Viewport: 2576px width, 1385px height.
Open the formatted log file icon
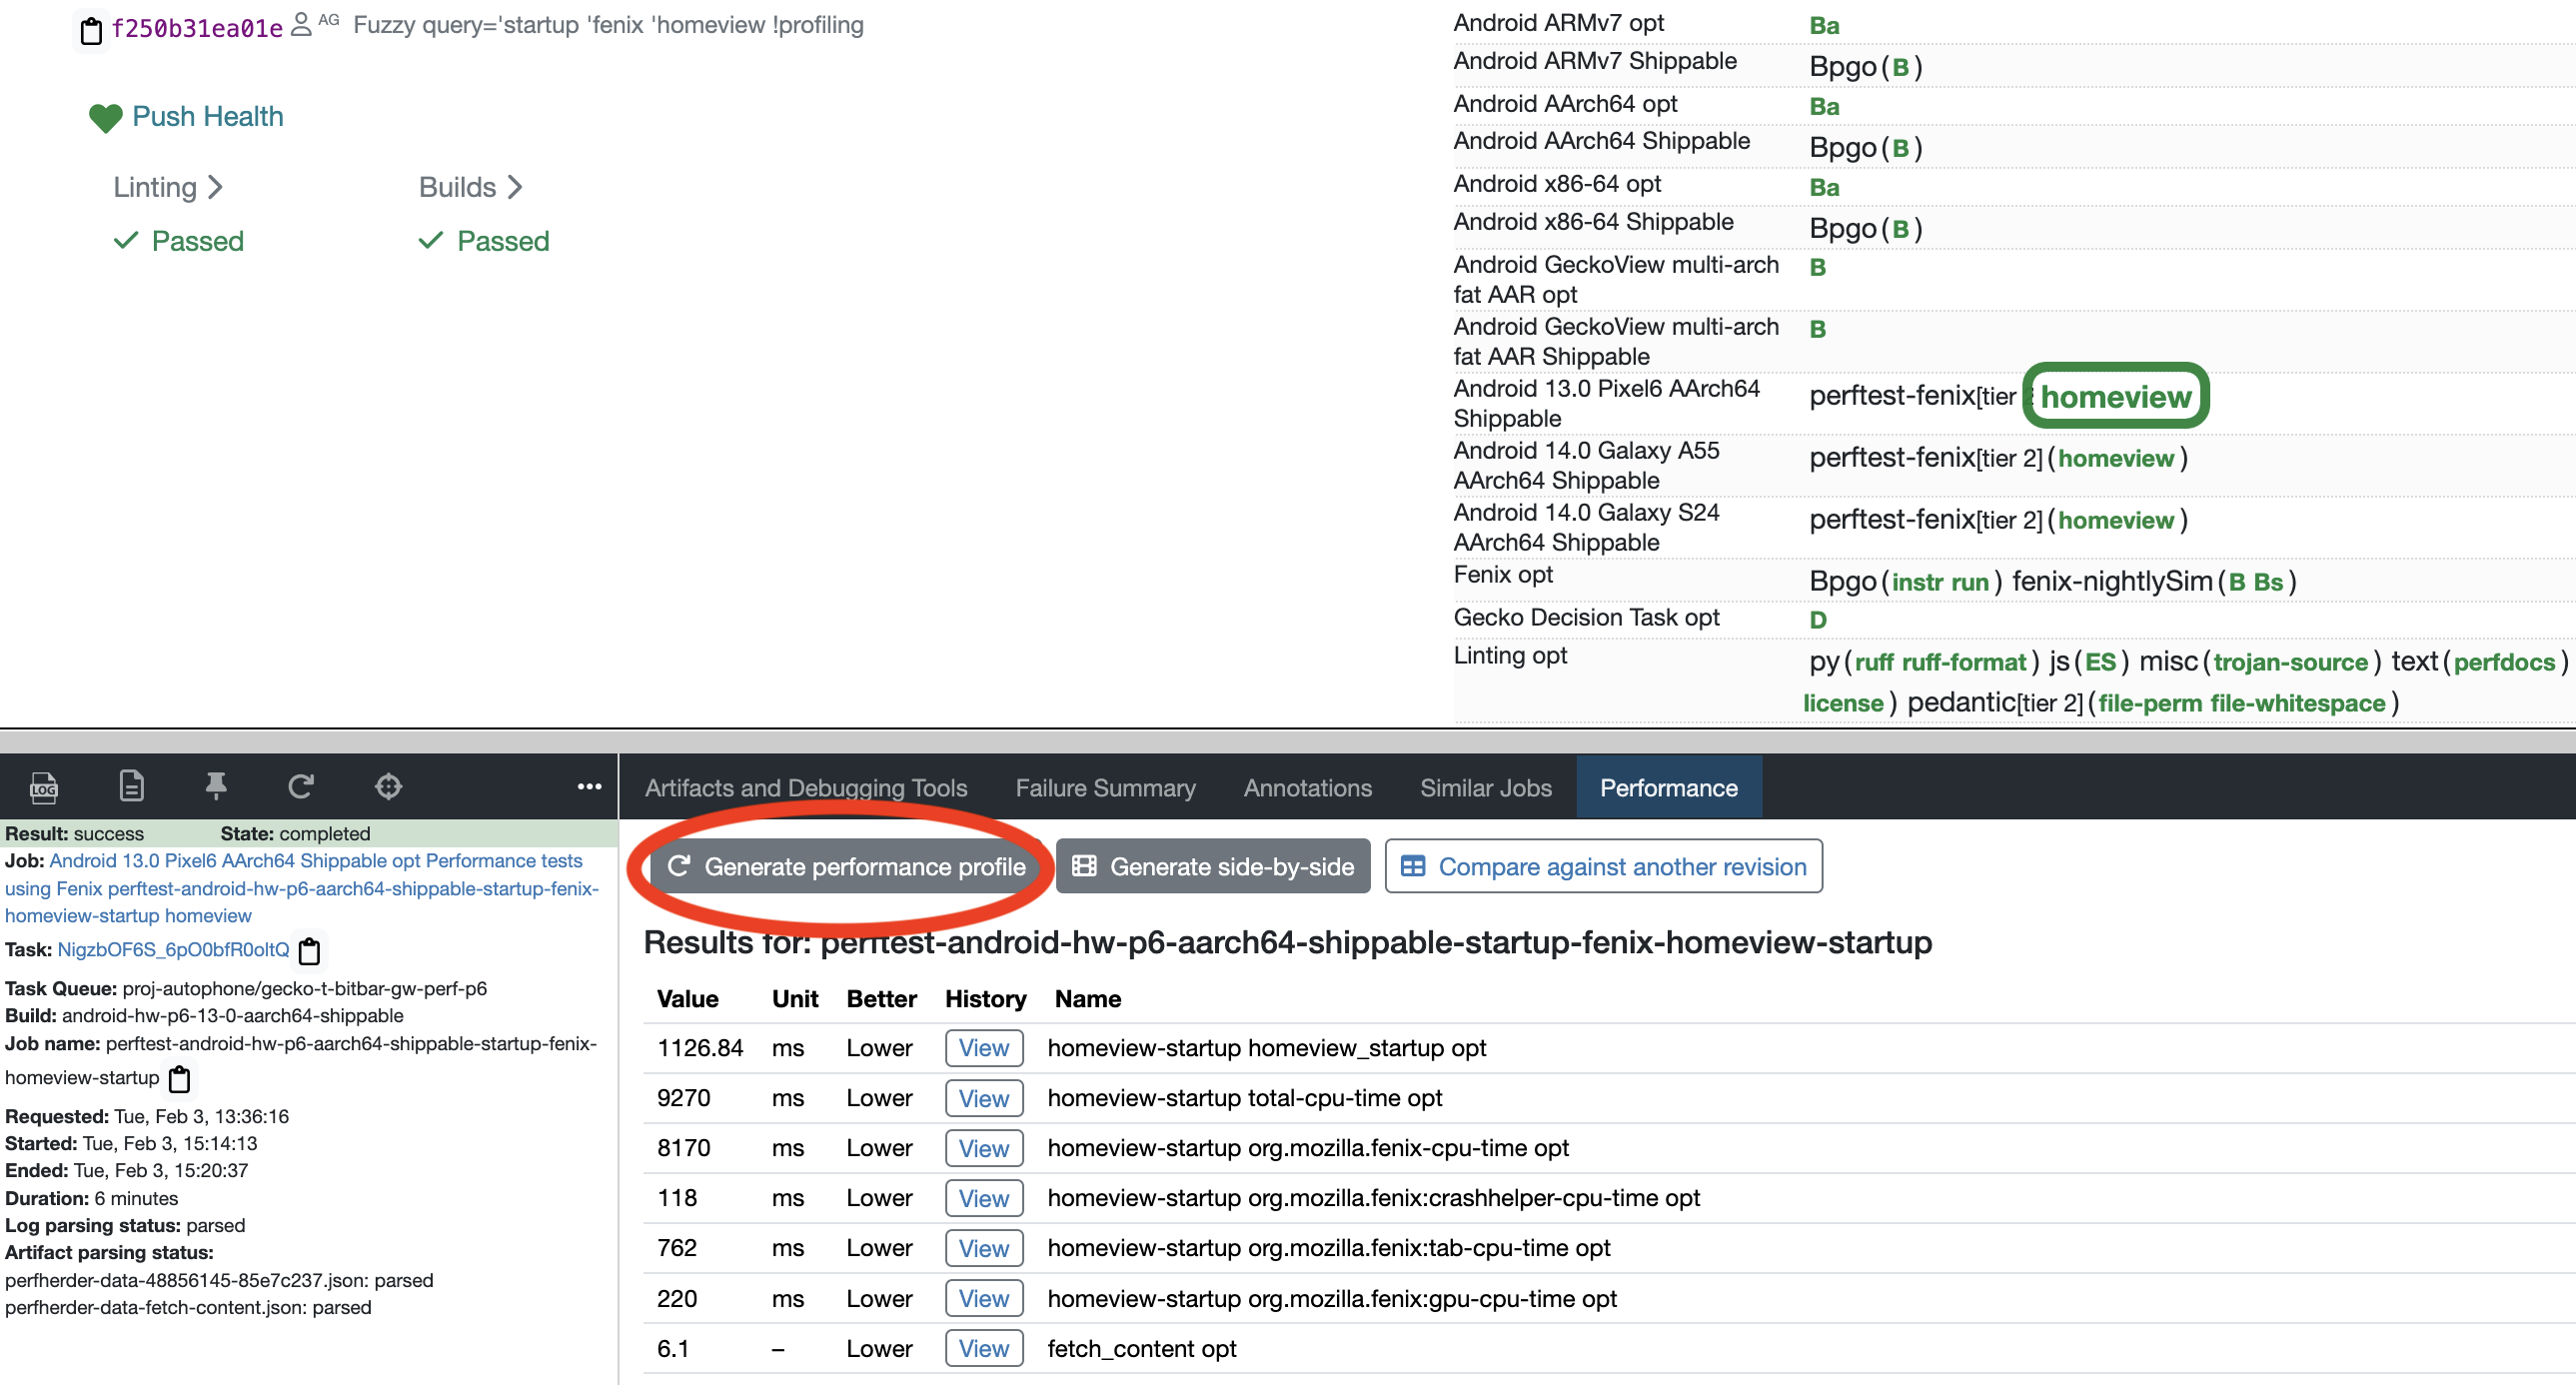[131, 787]
